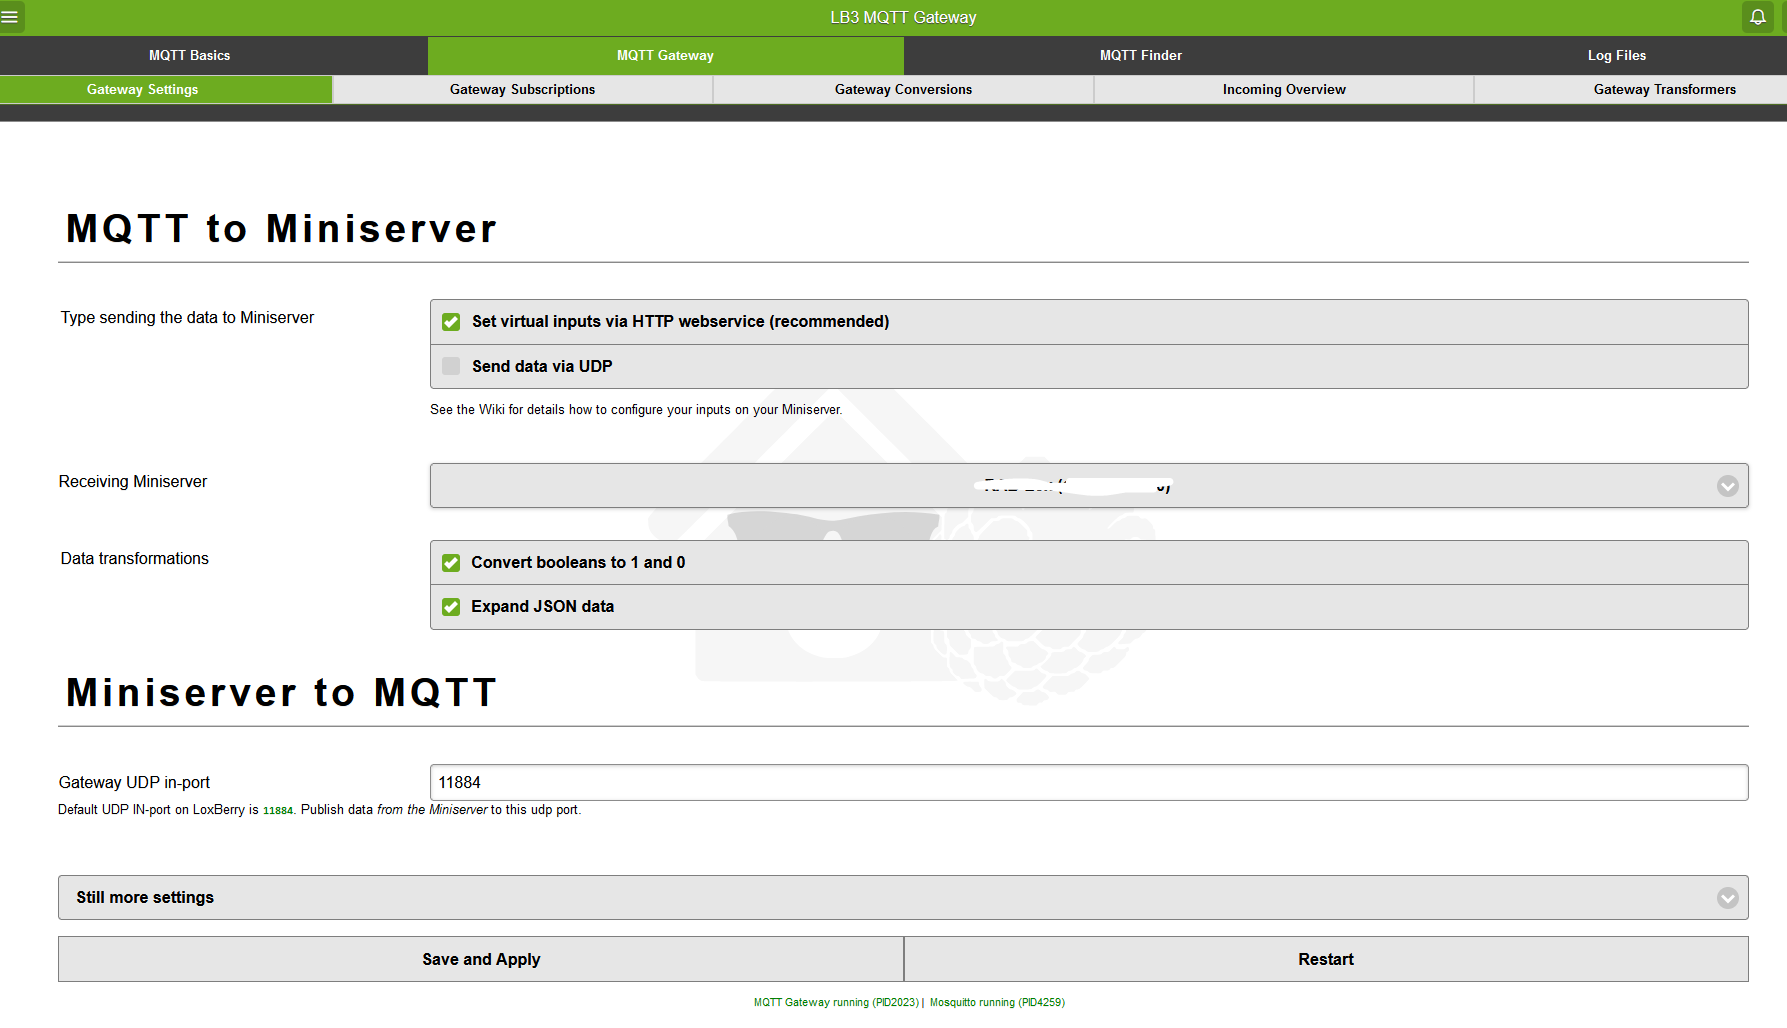The width and height of the screenshot is (1787, 1028).
Task: Expand the Still more settings section
Action: point(903,898)
